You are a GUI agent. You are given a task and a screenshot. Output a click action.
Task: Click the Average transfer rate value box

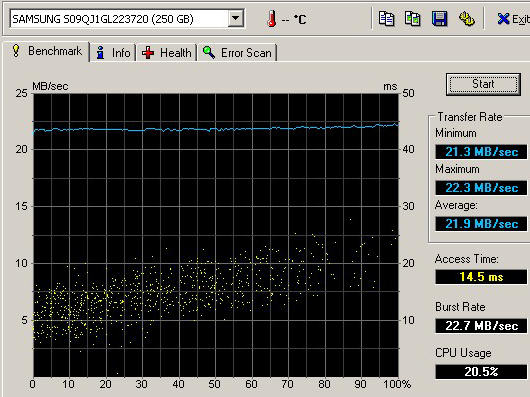(x=481, y=224)
